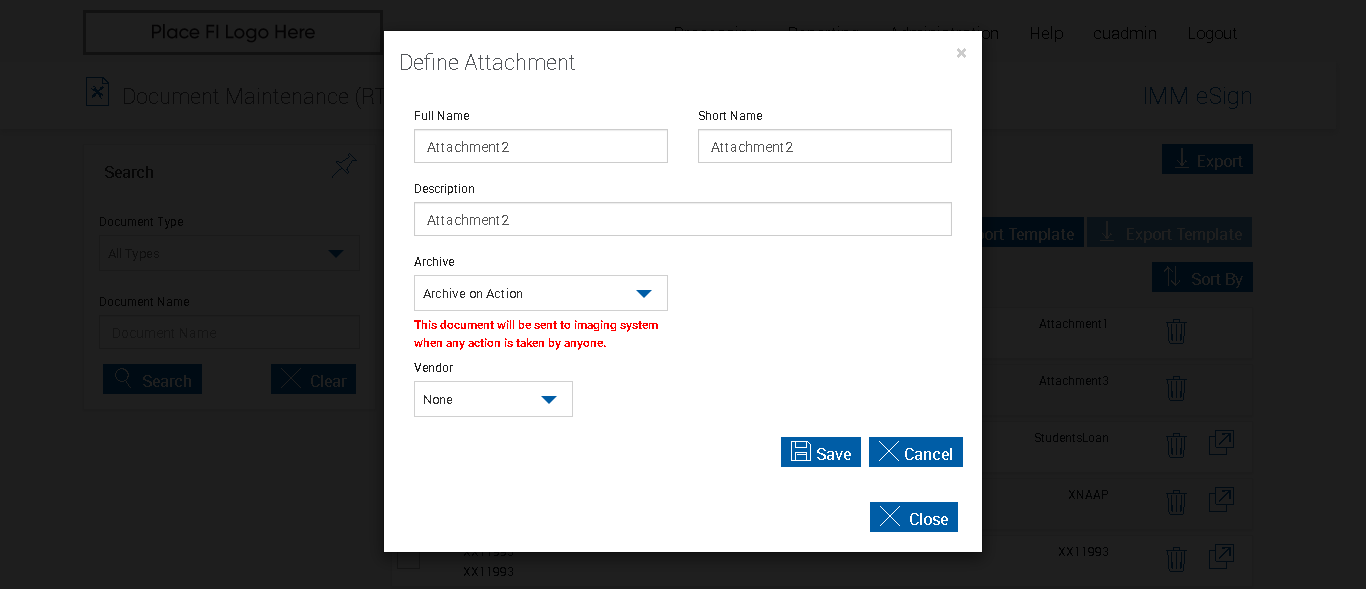Delete the Attachment1 row via trash icon
This screenshot has width=1366, height=589.
(x=1176, y=331)
